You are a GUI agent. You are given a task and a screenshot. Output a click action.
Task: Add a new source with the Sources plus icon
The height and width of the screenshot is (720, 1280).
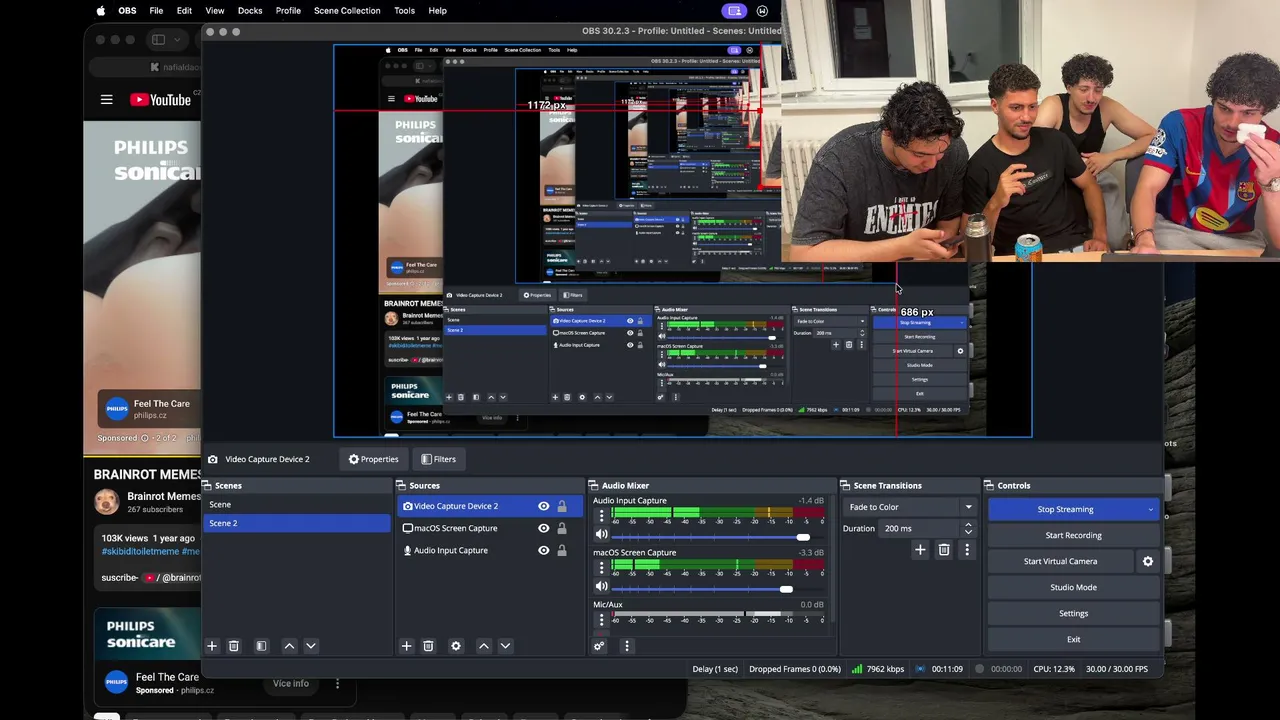pyautogui.click(x=406, y=646)
